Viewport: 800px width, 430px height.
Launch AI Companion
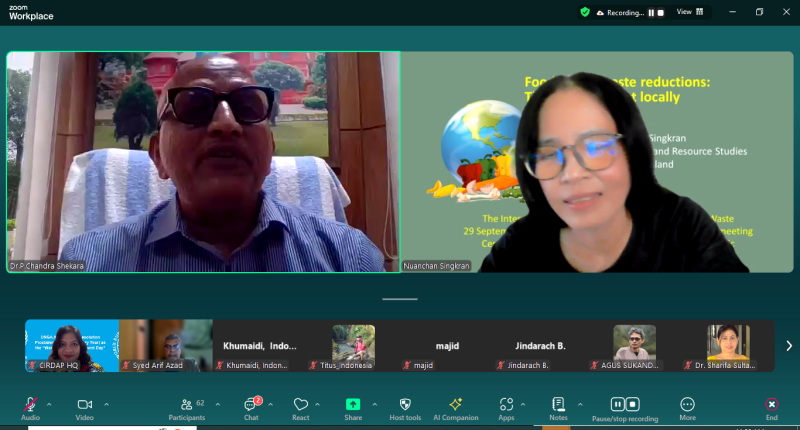[x=455, y=405]
